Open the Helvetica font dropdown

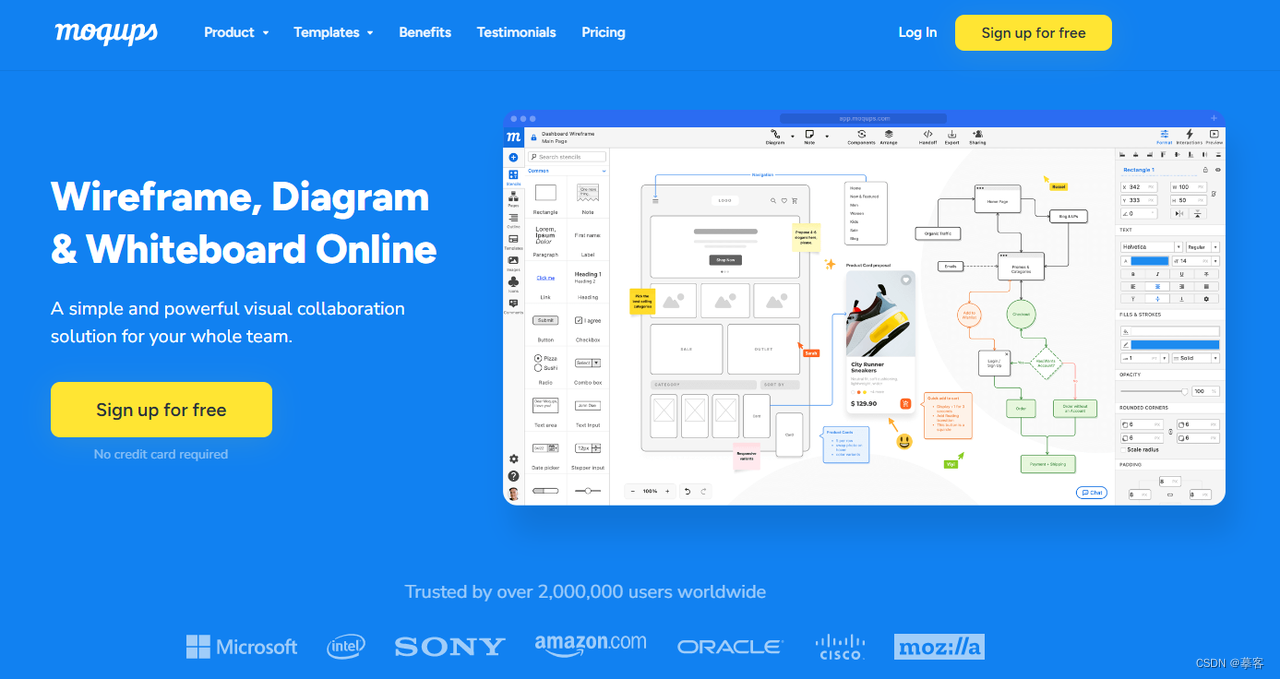click(x=1150, y=246)
